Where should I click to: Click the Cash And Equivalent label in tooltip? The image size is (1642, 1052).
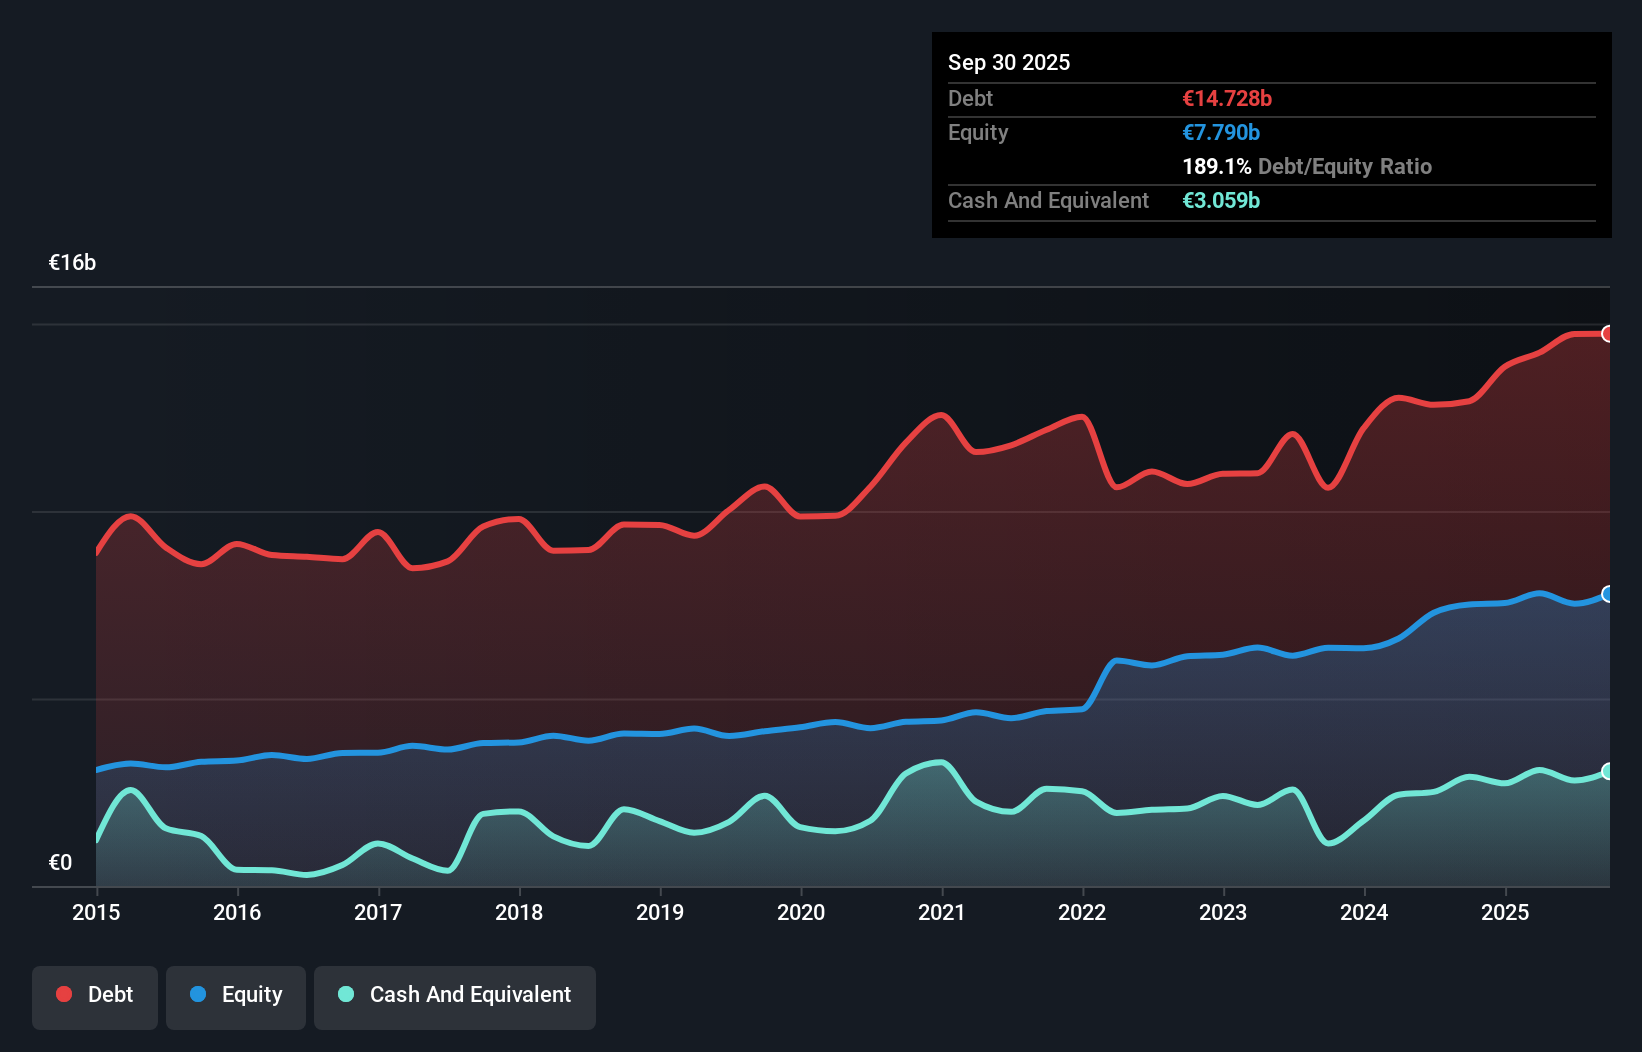coord(1048,201)
